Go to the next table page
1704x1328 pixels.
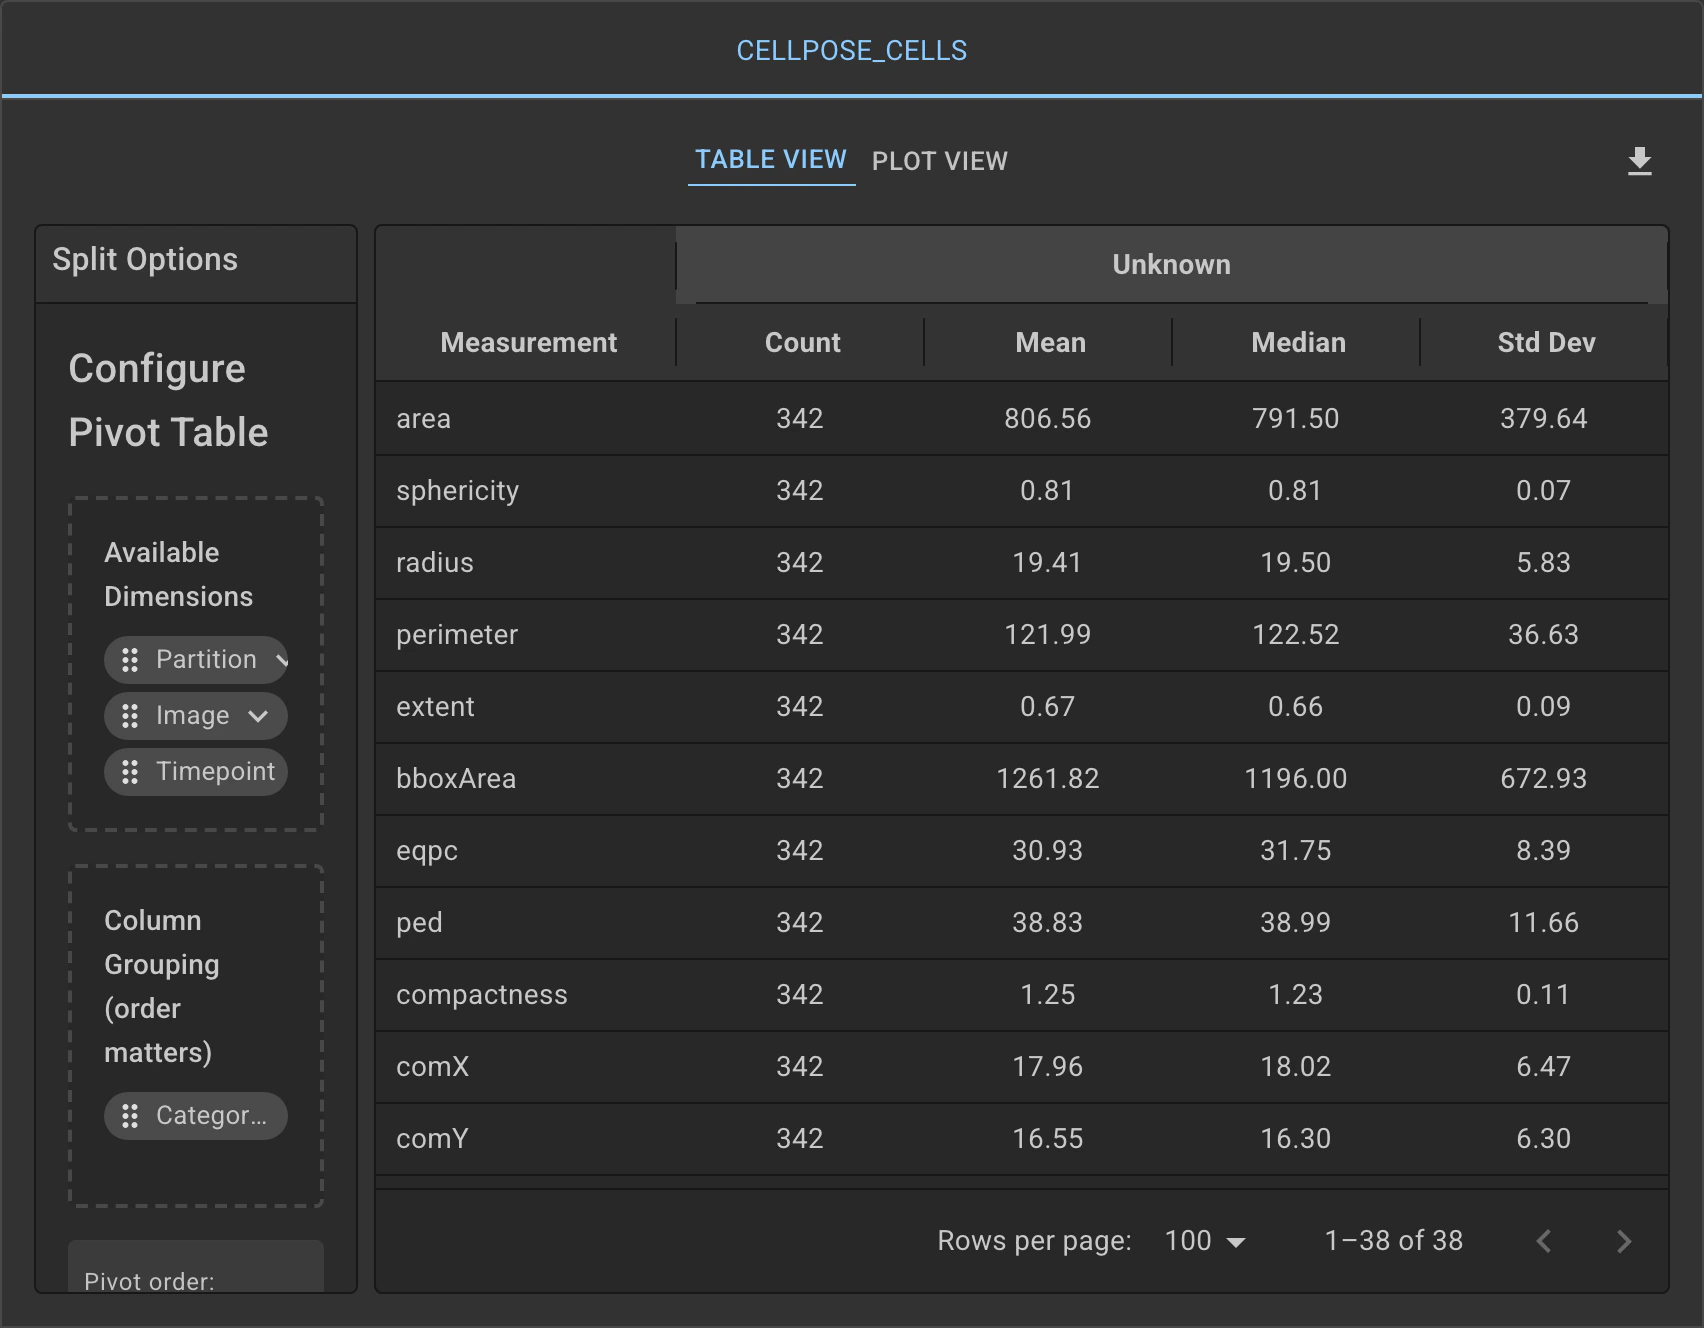[x=1624, y=1241]
